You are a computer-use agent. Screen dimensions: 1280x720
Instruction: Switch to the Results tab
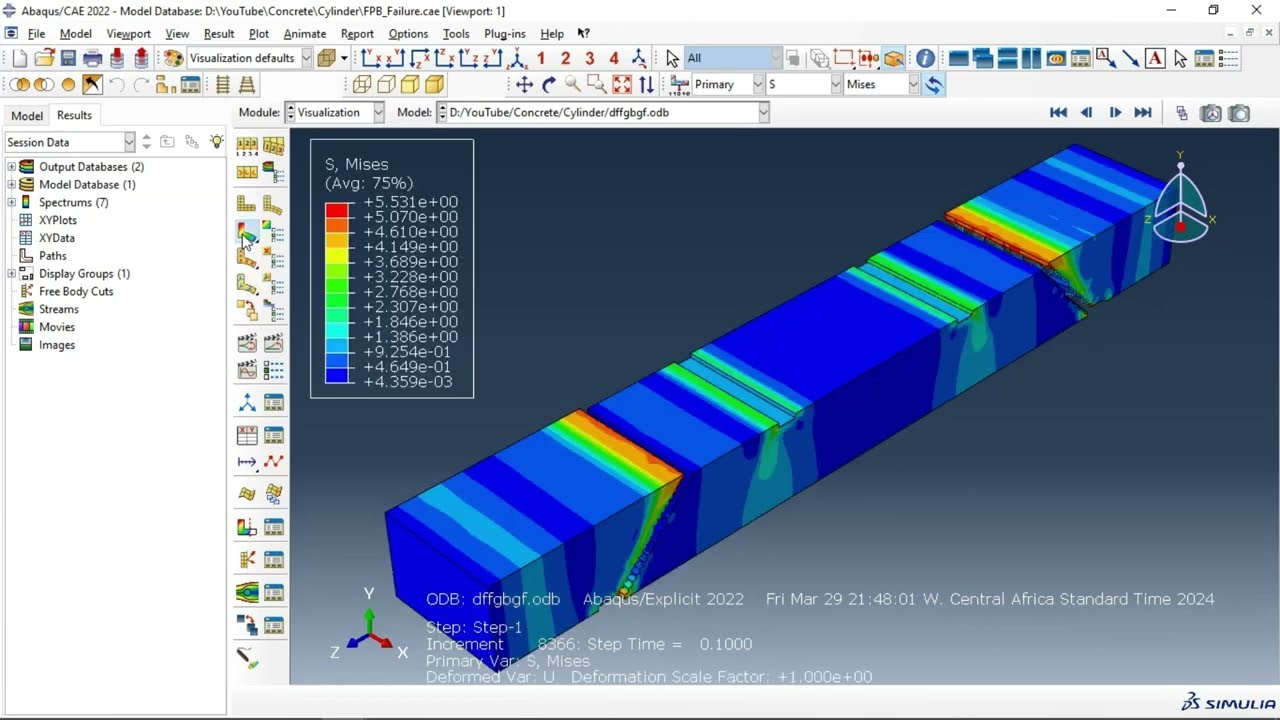pyautogui.click(x=74, y=115)
